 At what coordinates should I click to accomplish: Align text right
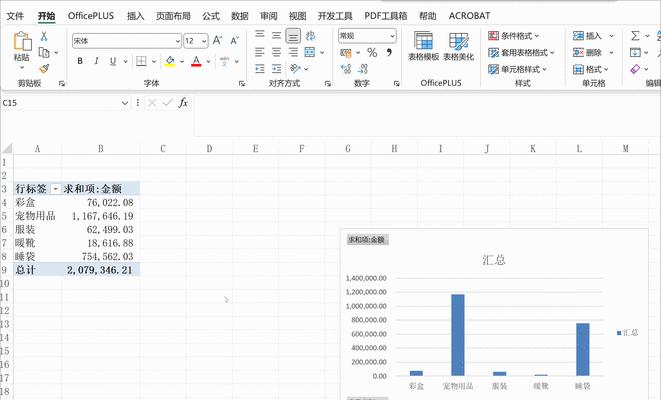(293, 52)
